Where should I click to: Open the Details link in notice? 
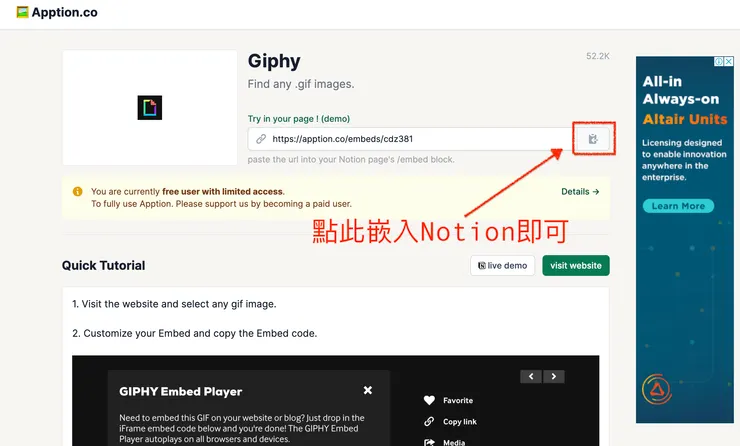pyautogui.click(x=580, y=192)
